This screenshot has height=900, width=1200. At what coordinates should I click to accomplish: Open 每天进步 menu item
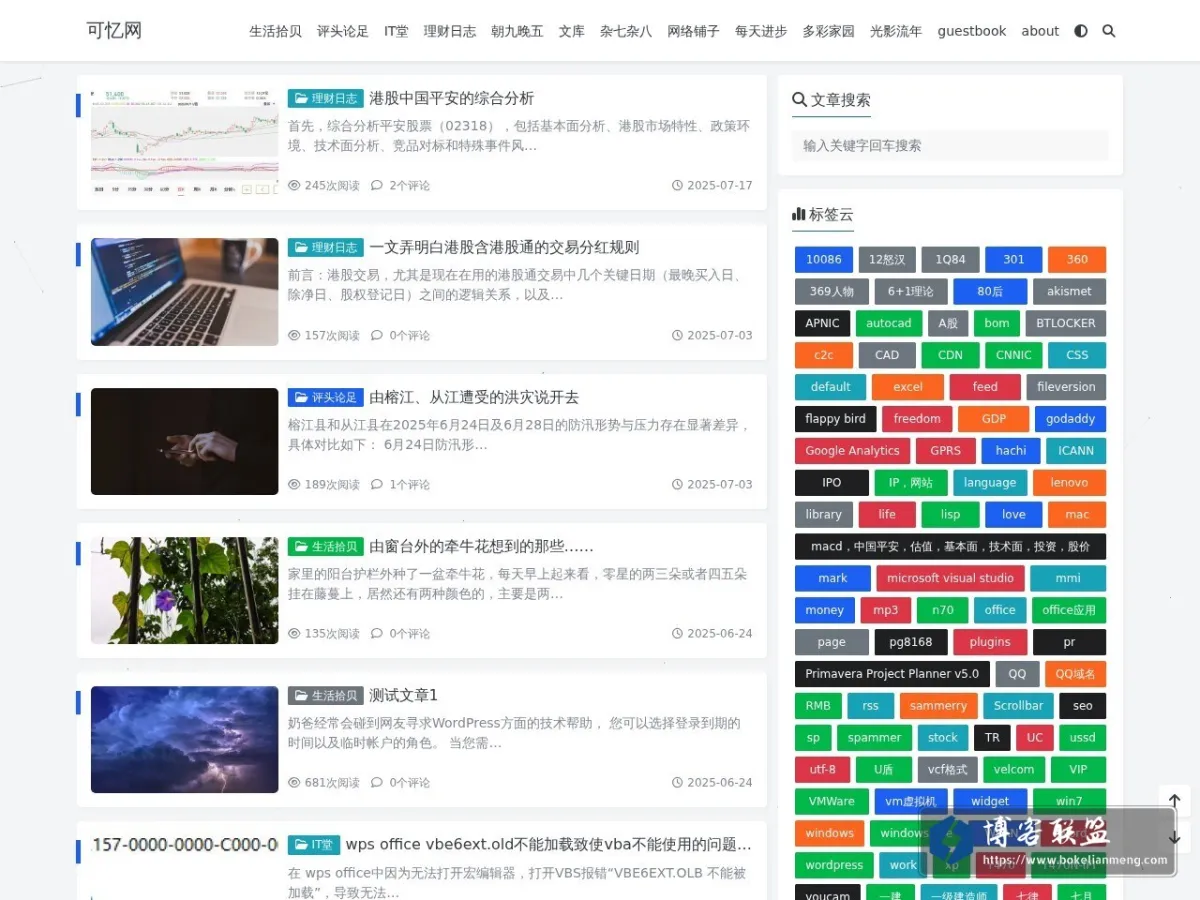pos(761,31)
